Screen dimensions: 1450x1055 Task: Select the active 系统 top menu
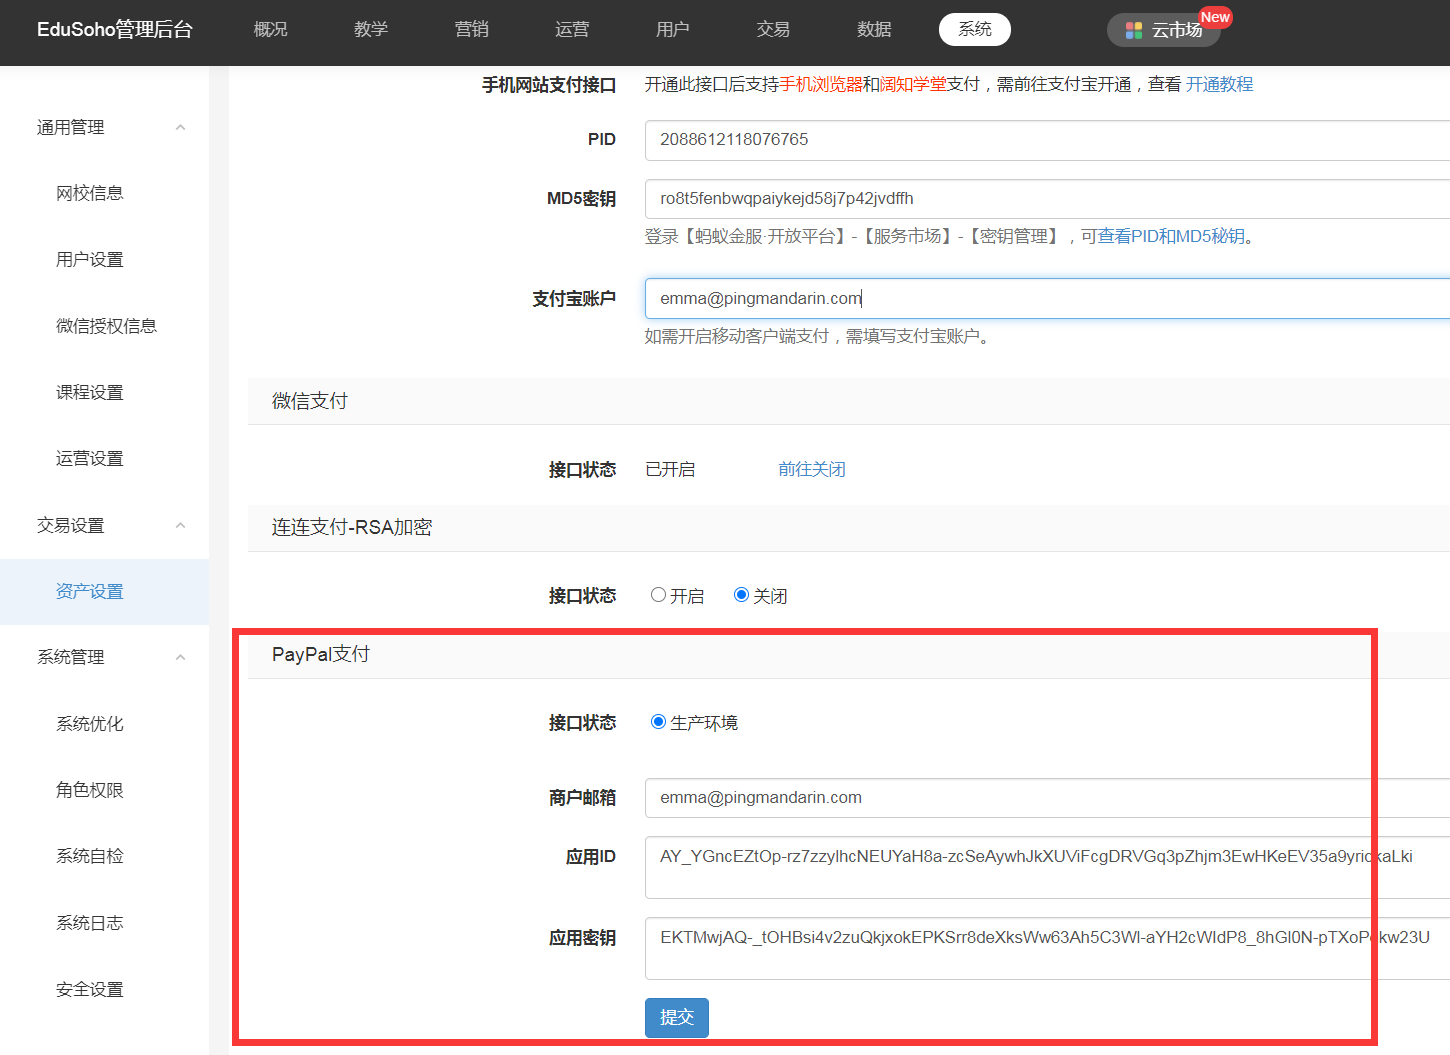[975, 30]
